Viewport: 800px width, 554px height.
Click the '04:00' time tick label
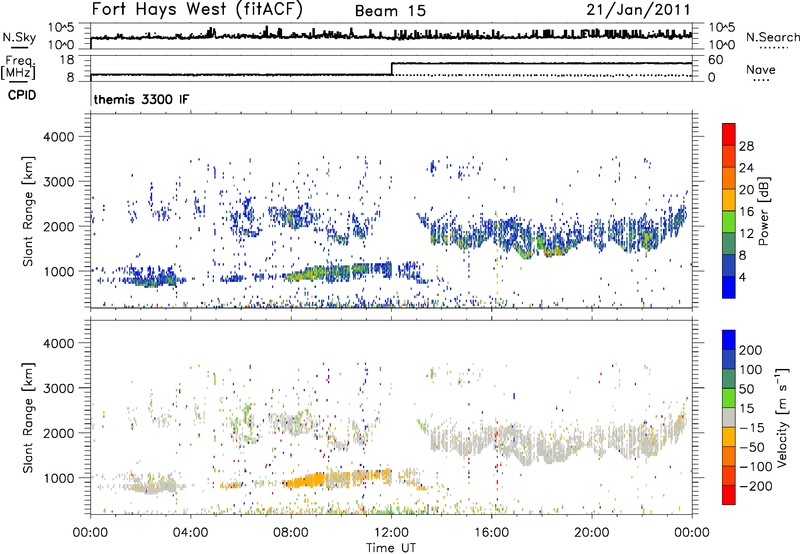pos(190,533)
